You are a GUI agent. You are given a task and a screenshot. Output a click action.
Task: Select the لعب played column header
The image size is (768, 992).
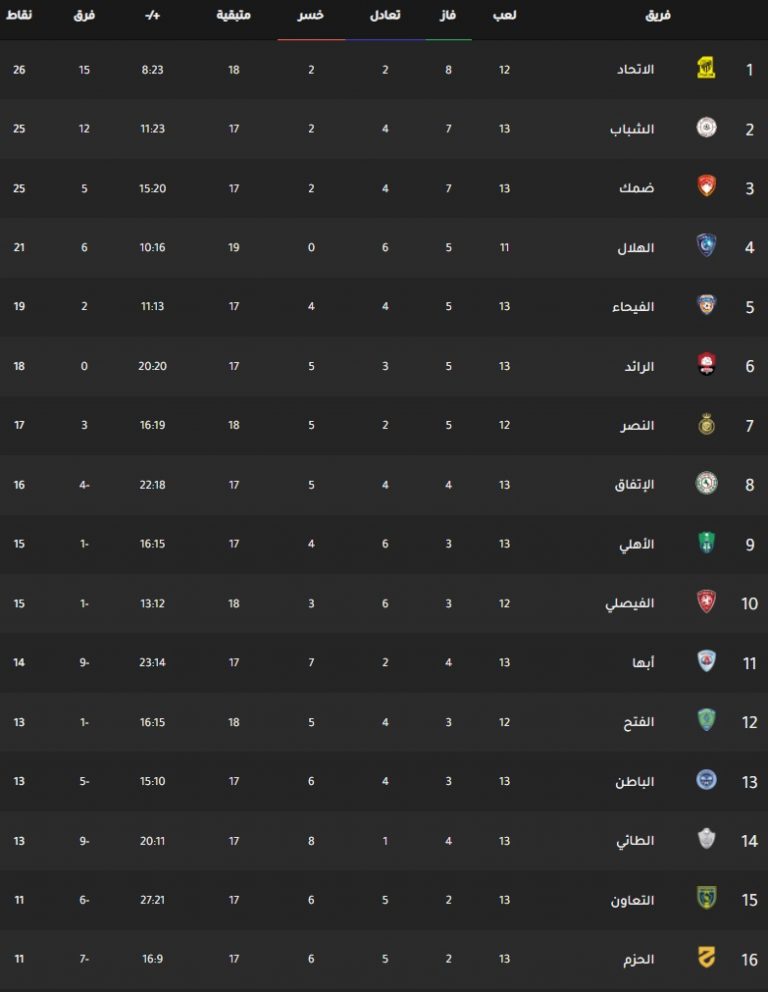click(x=504, y=15)
